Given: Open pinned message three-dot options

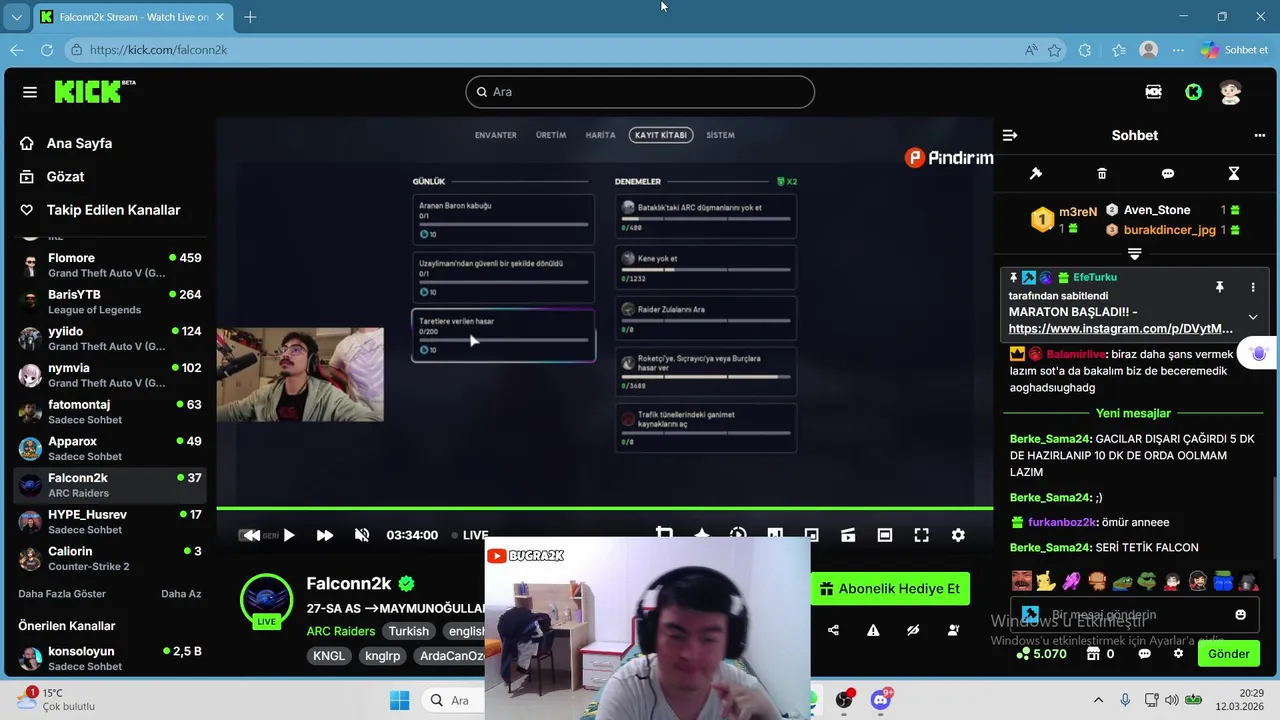Looking at the screenshot, I should click(1253, 287).
